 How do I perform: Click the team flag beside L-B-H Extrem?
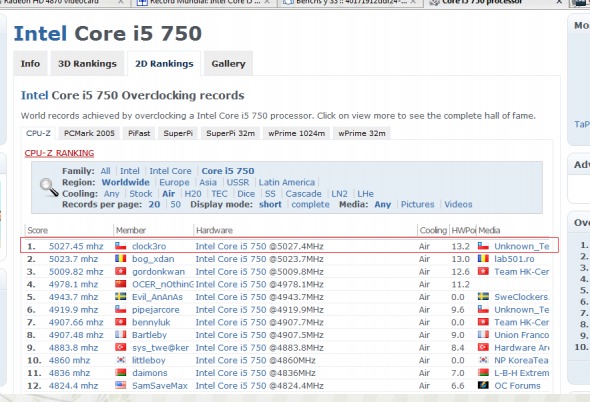coord(483,373)
